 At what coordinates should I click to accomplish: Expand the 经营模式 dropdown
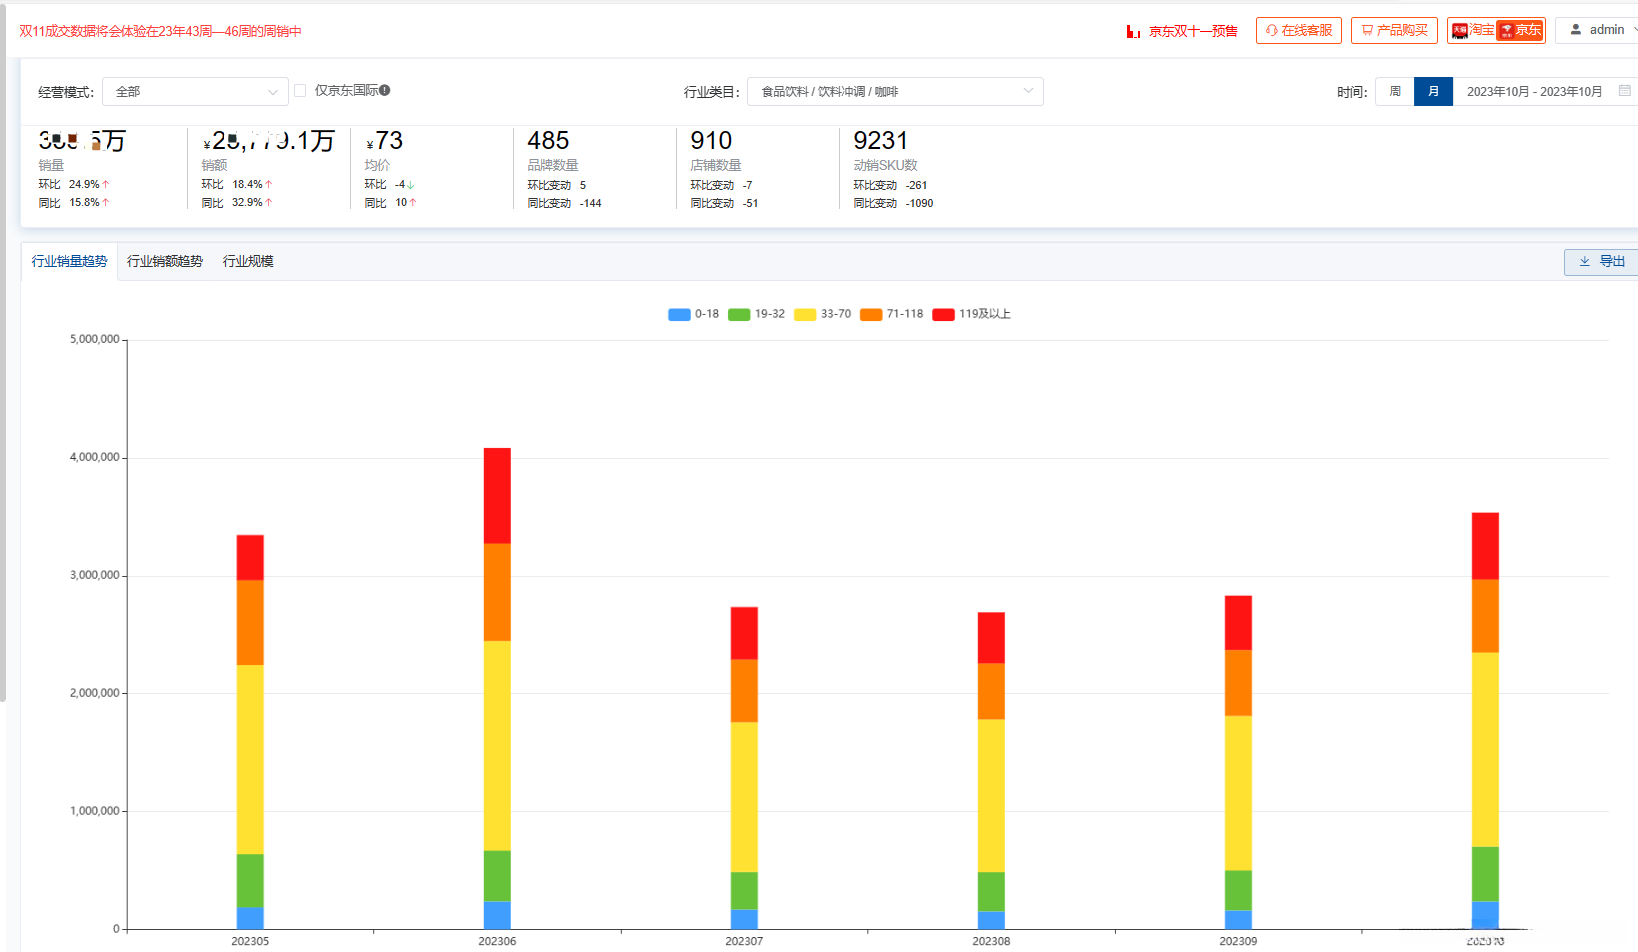tap(195, 92)
